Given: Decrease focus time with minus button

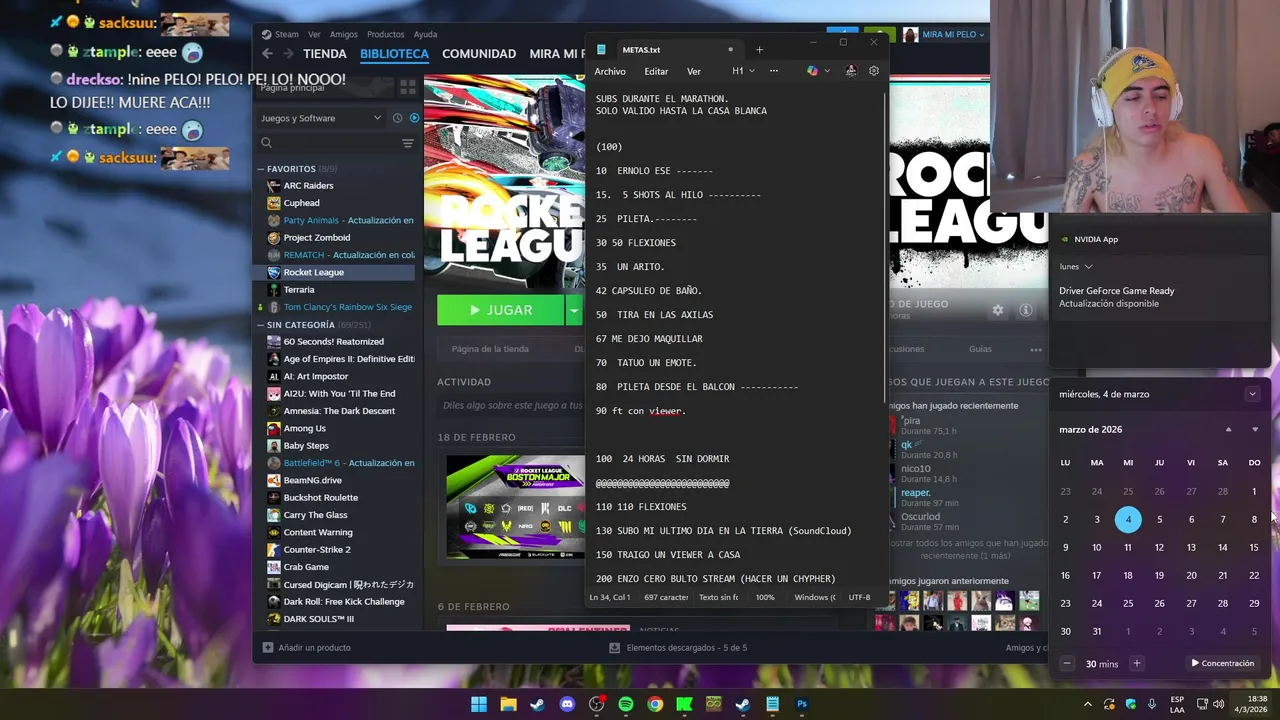Looking at the screenshot, I should coord(1067,663).
